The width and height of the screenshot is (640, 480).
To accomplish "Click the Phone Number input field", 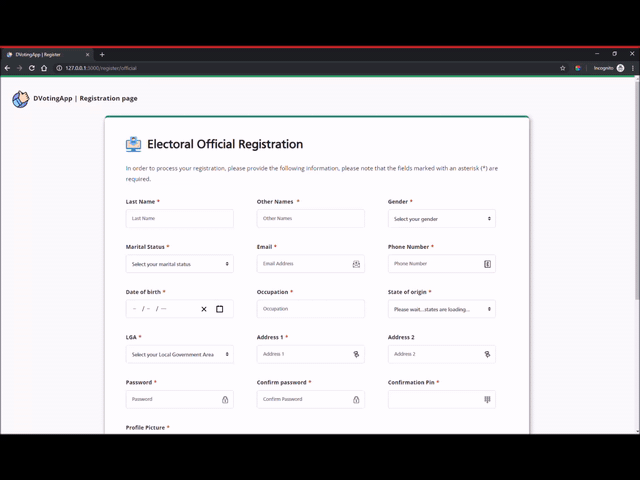I will point(442,264).
